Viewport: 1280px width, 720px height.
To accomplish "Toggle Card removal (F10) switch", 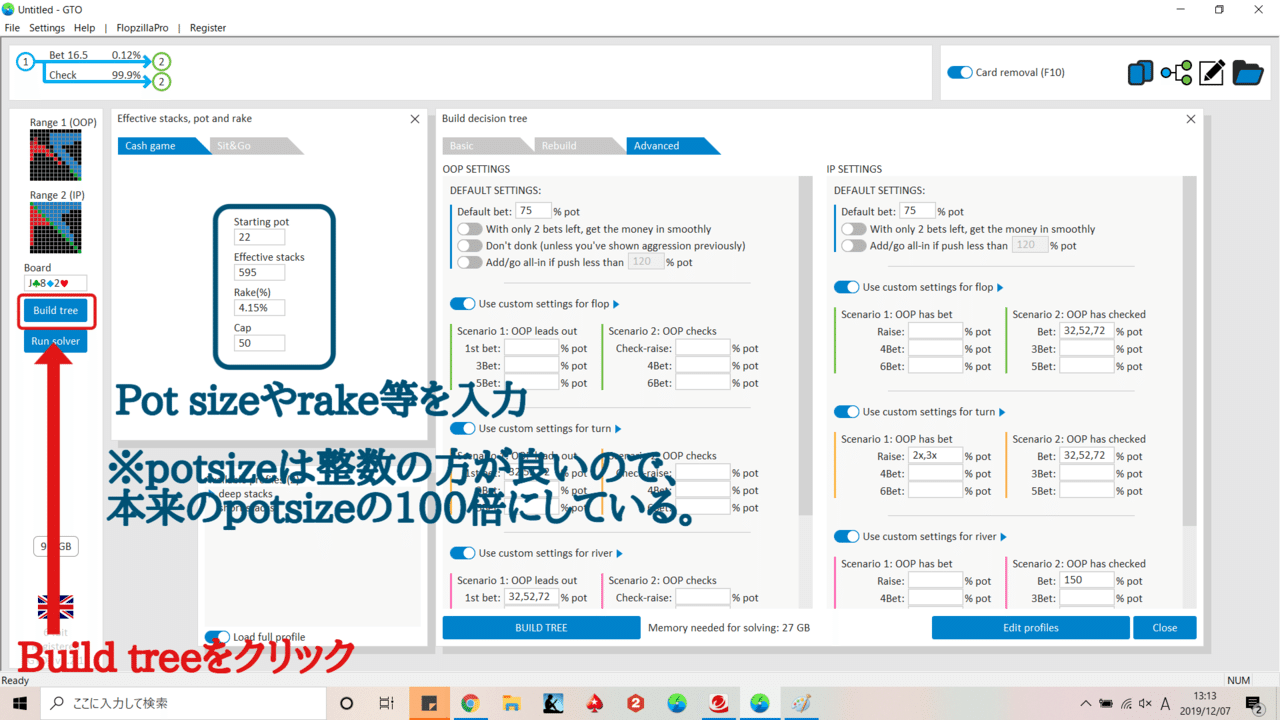I will pos(960,73).
